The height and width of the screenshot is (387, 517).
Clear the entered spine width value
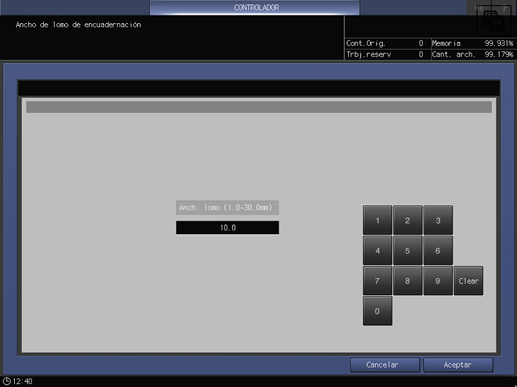pos(468,281)
